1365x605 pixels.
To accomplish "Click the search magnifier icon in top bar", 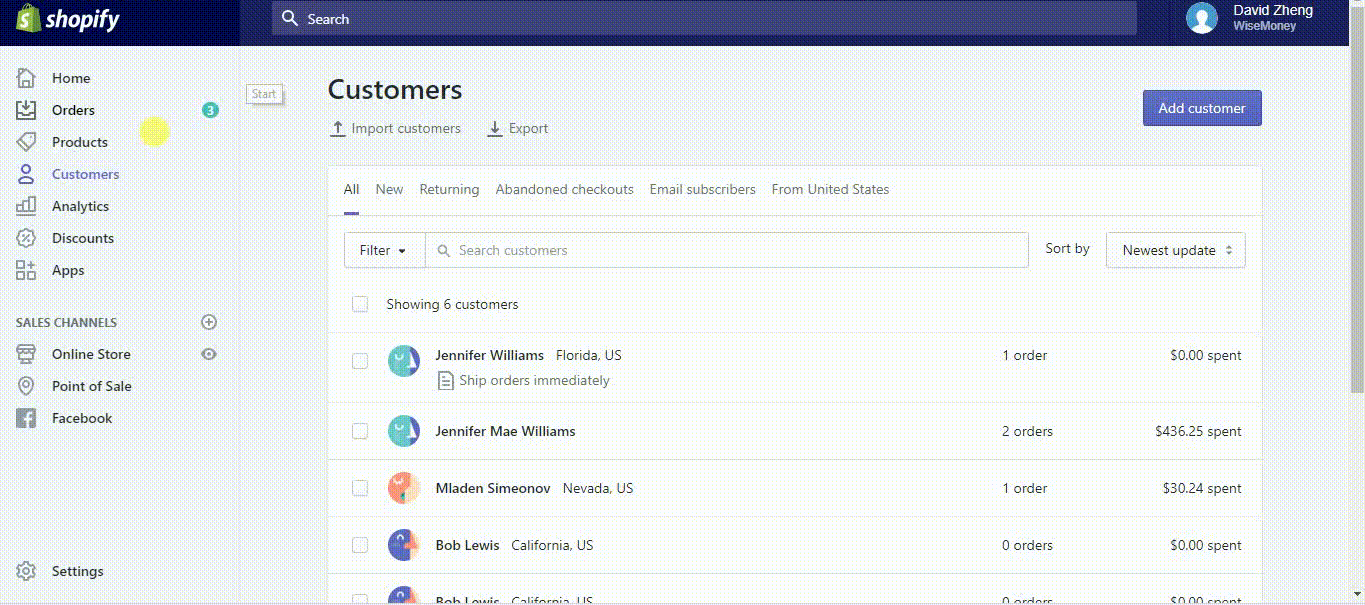I will tap(290, 18).
